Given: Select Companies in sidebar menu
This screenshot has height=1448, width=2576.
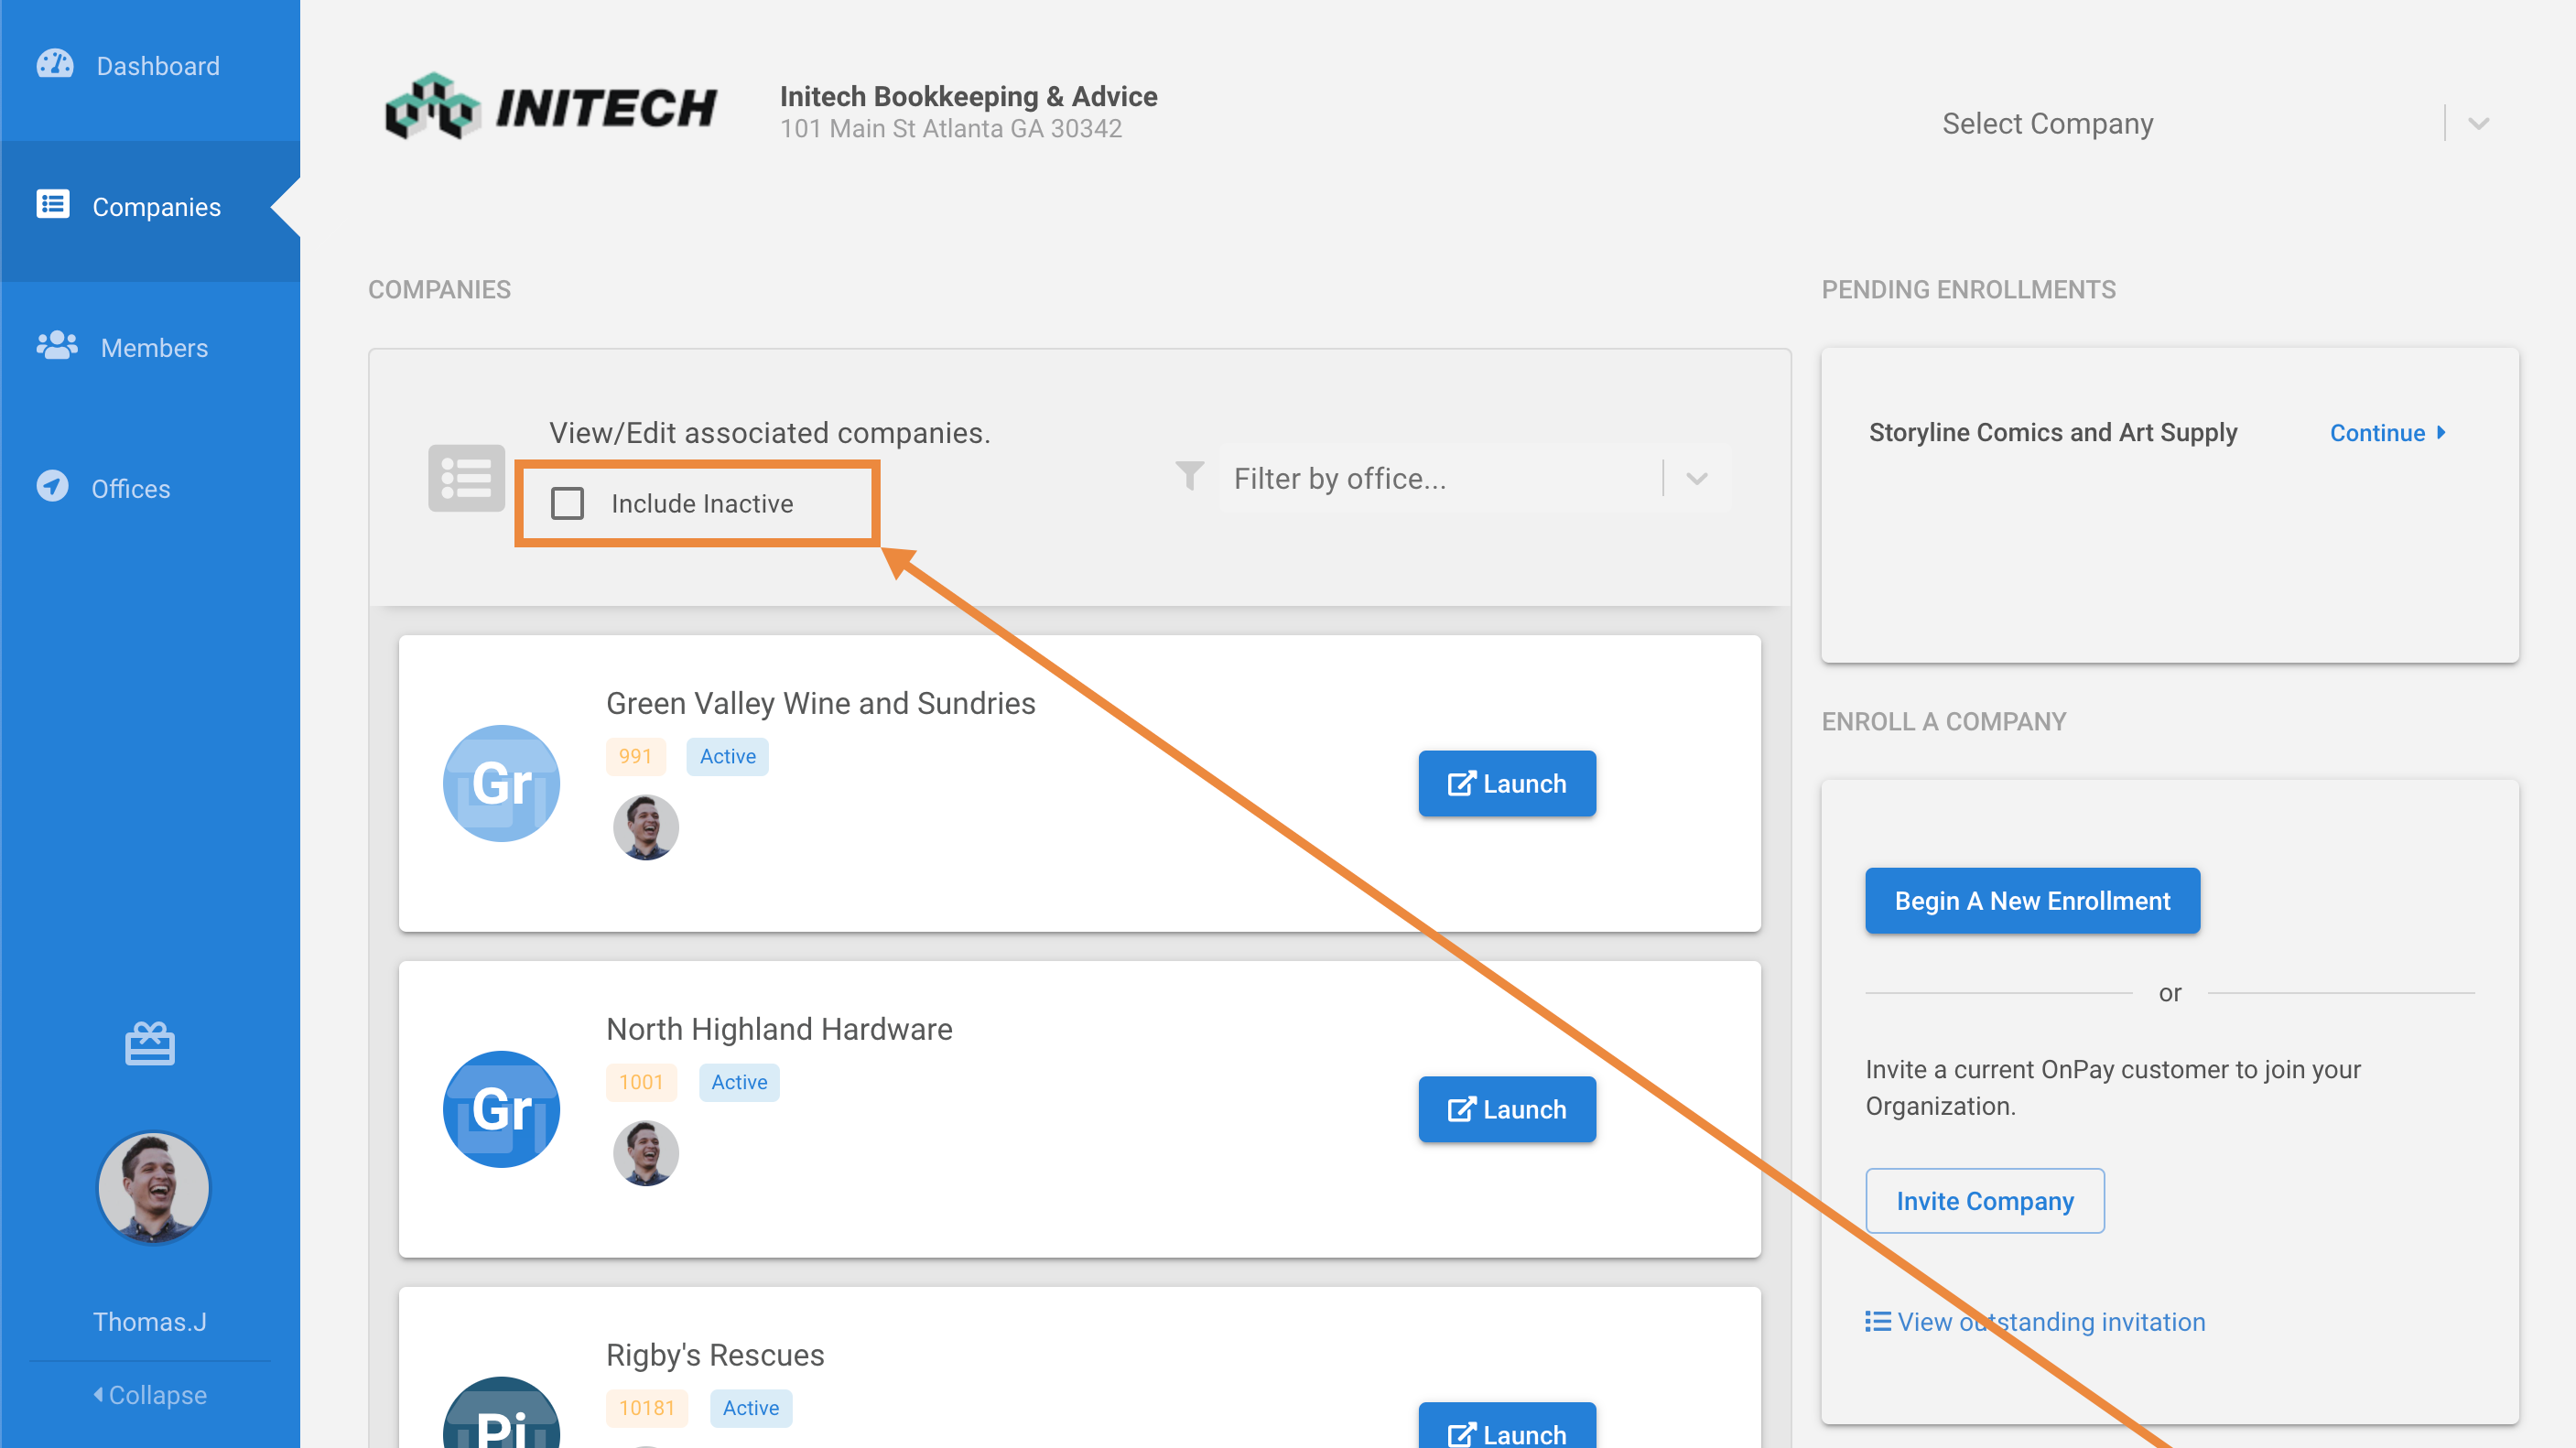Looking at the screenshot, I should click(x=150, y=207).
